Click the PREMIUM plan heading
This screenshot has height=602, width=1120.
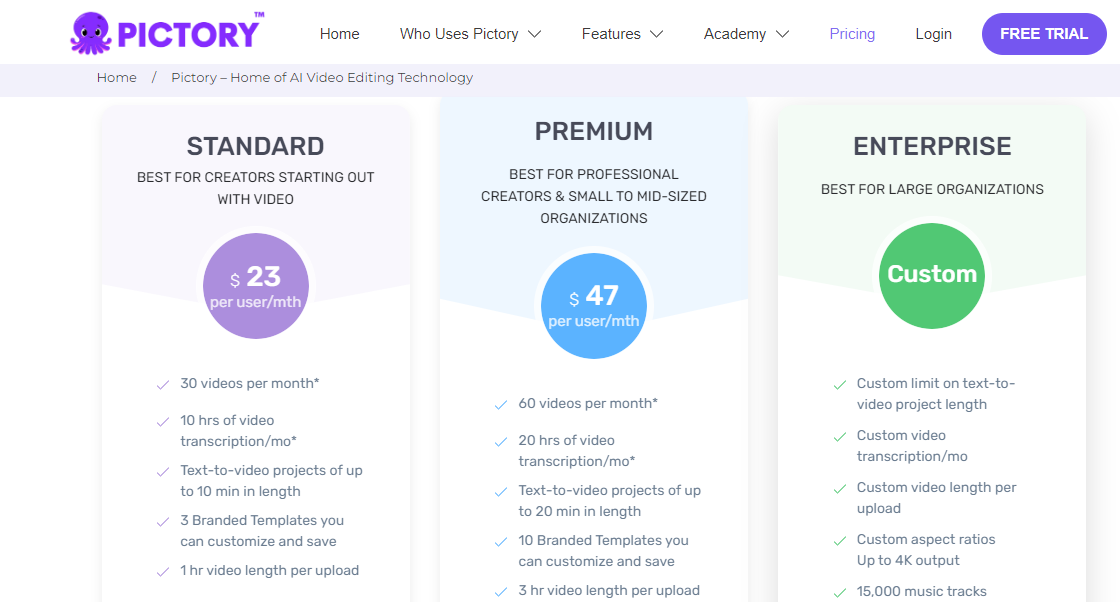(x=594, y=131)
